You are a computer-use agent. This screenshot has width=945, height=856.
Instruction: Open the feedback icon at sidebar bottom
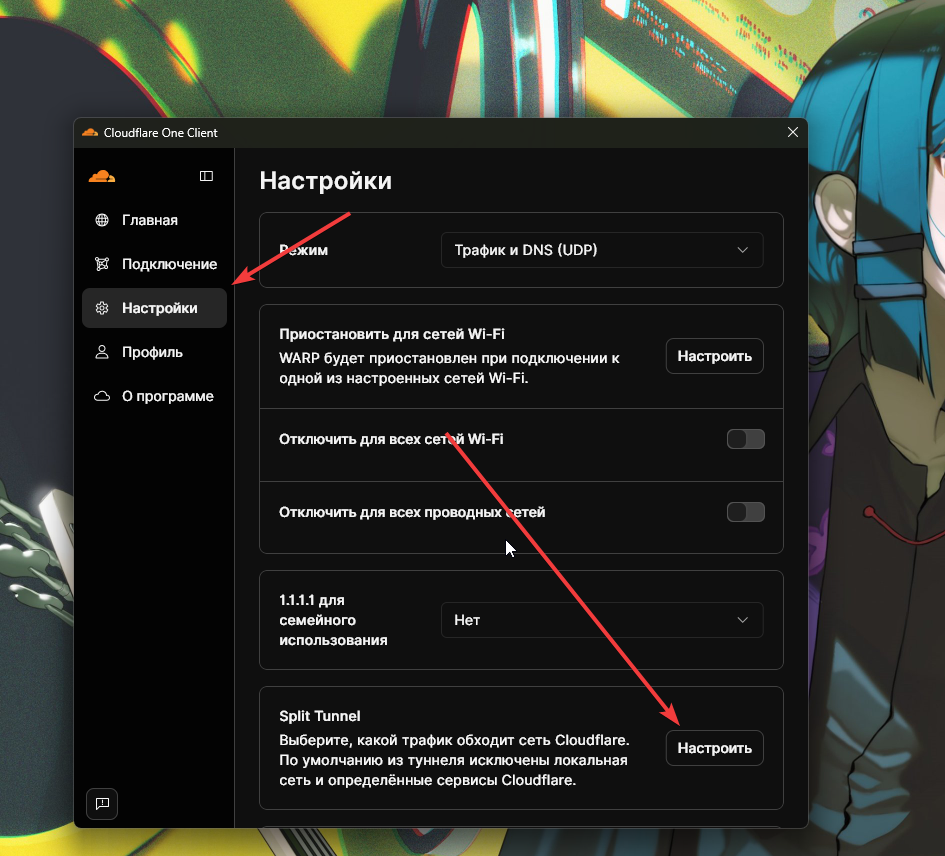102,804
